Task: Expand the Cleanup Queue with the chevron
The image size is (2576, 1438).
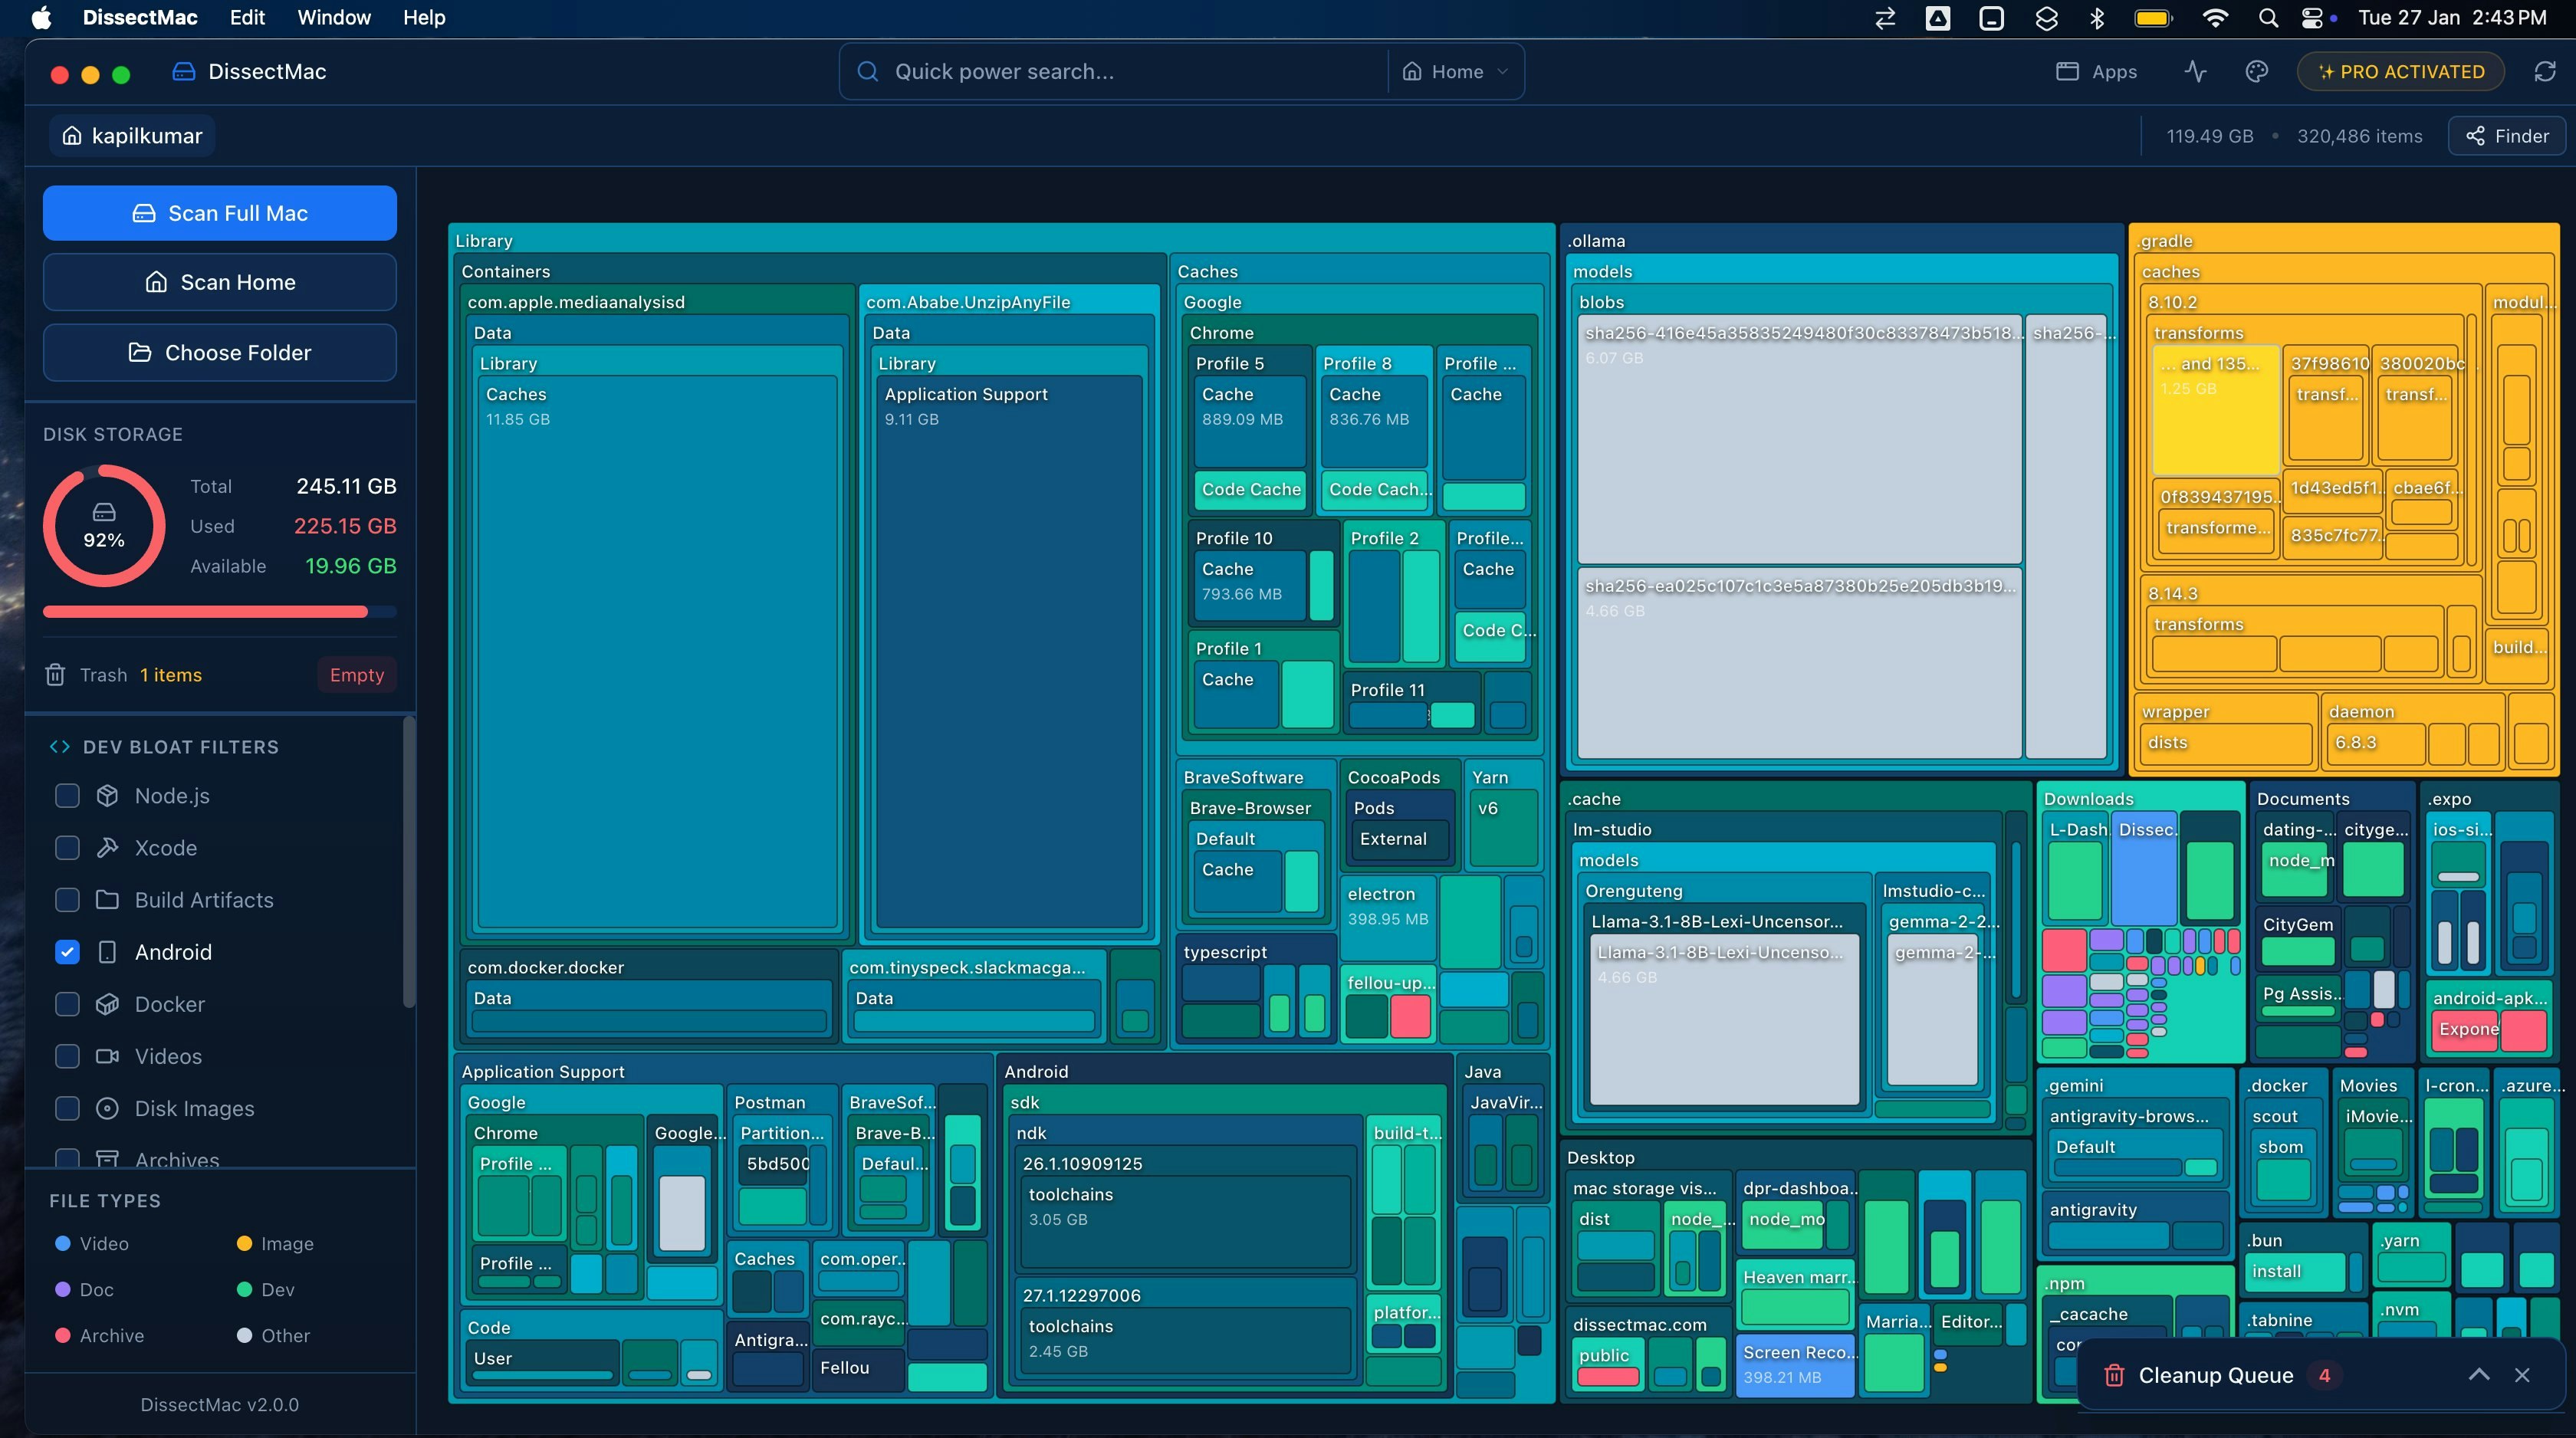Action: click(2478, 1375)
